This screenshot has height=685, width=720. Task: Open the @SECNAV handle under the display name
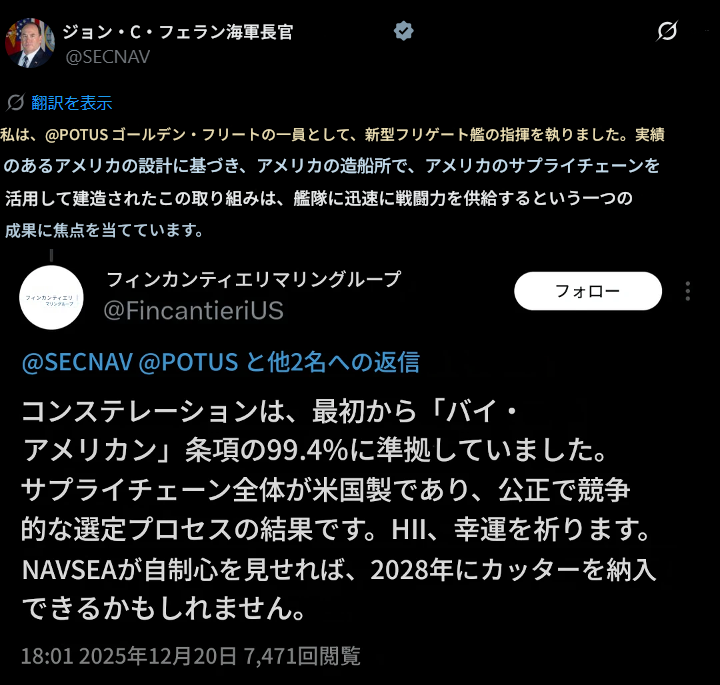pos(108,57)
